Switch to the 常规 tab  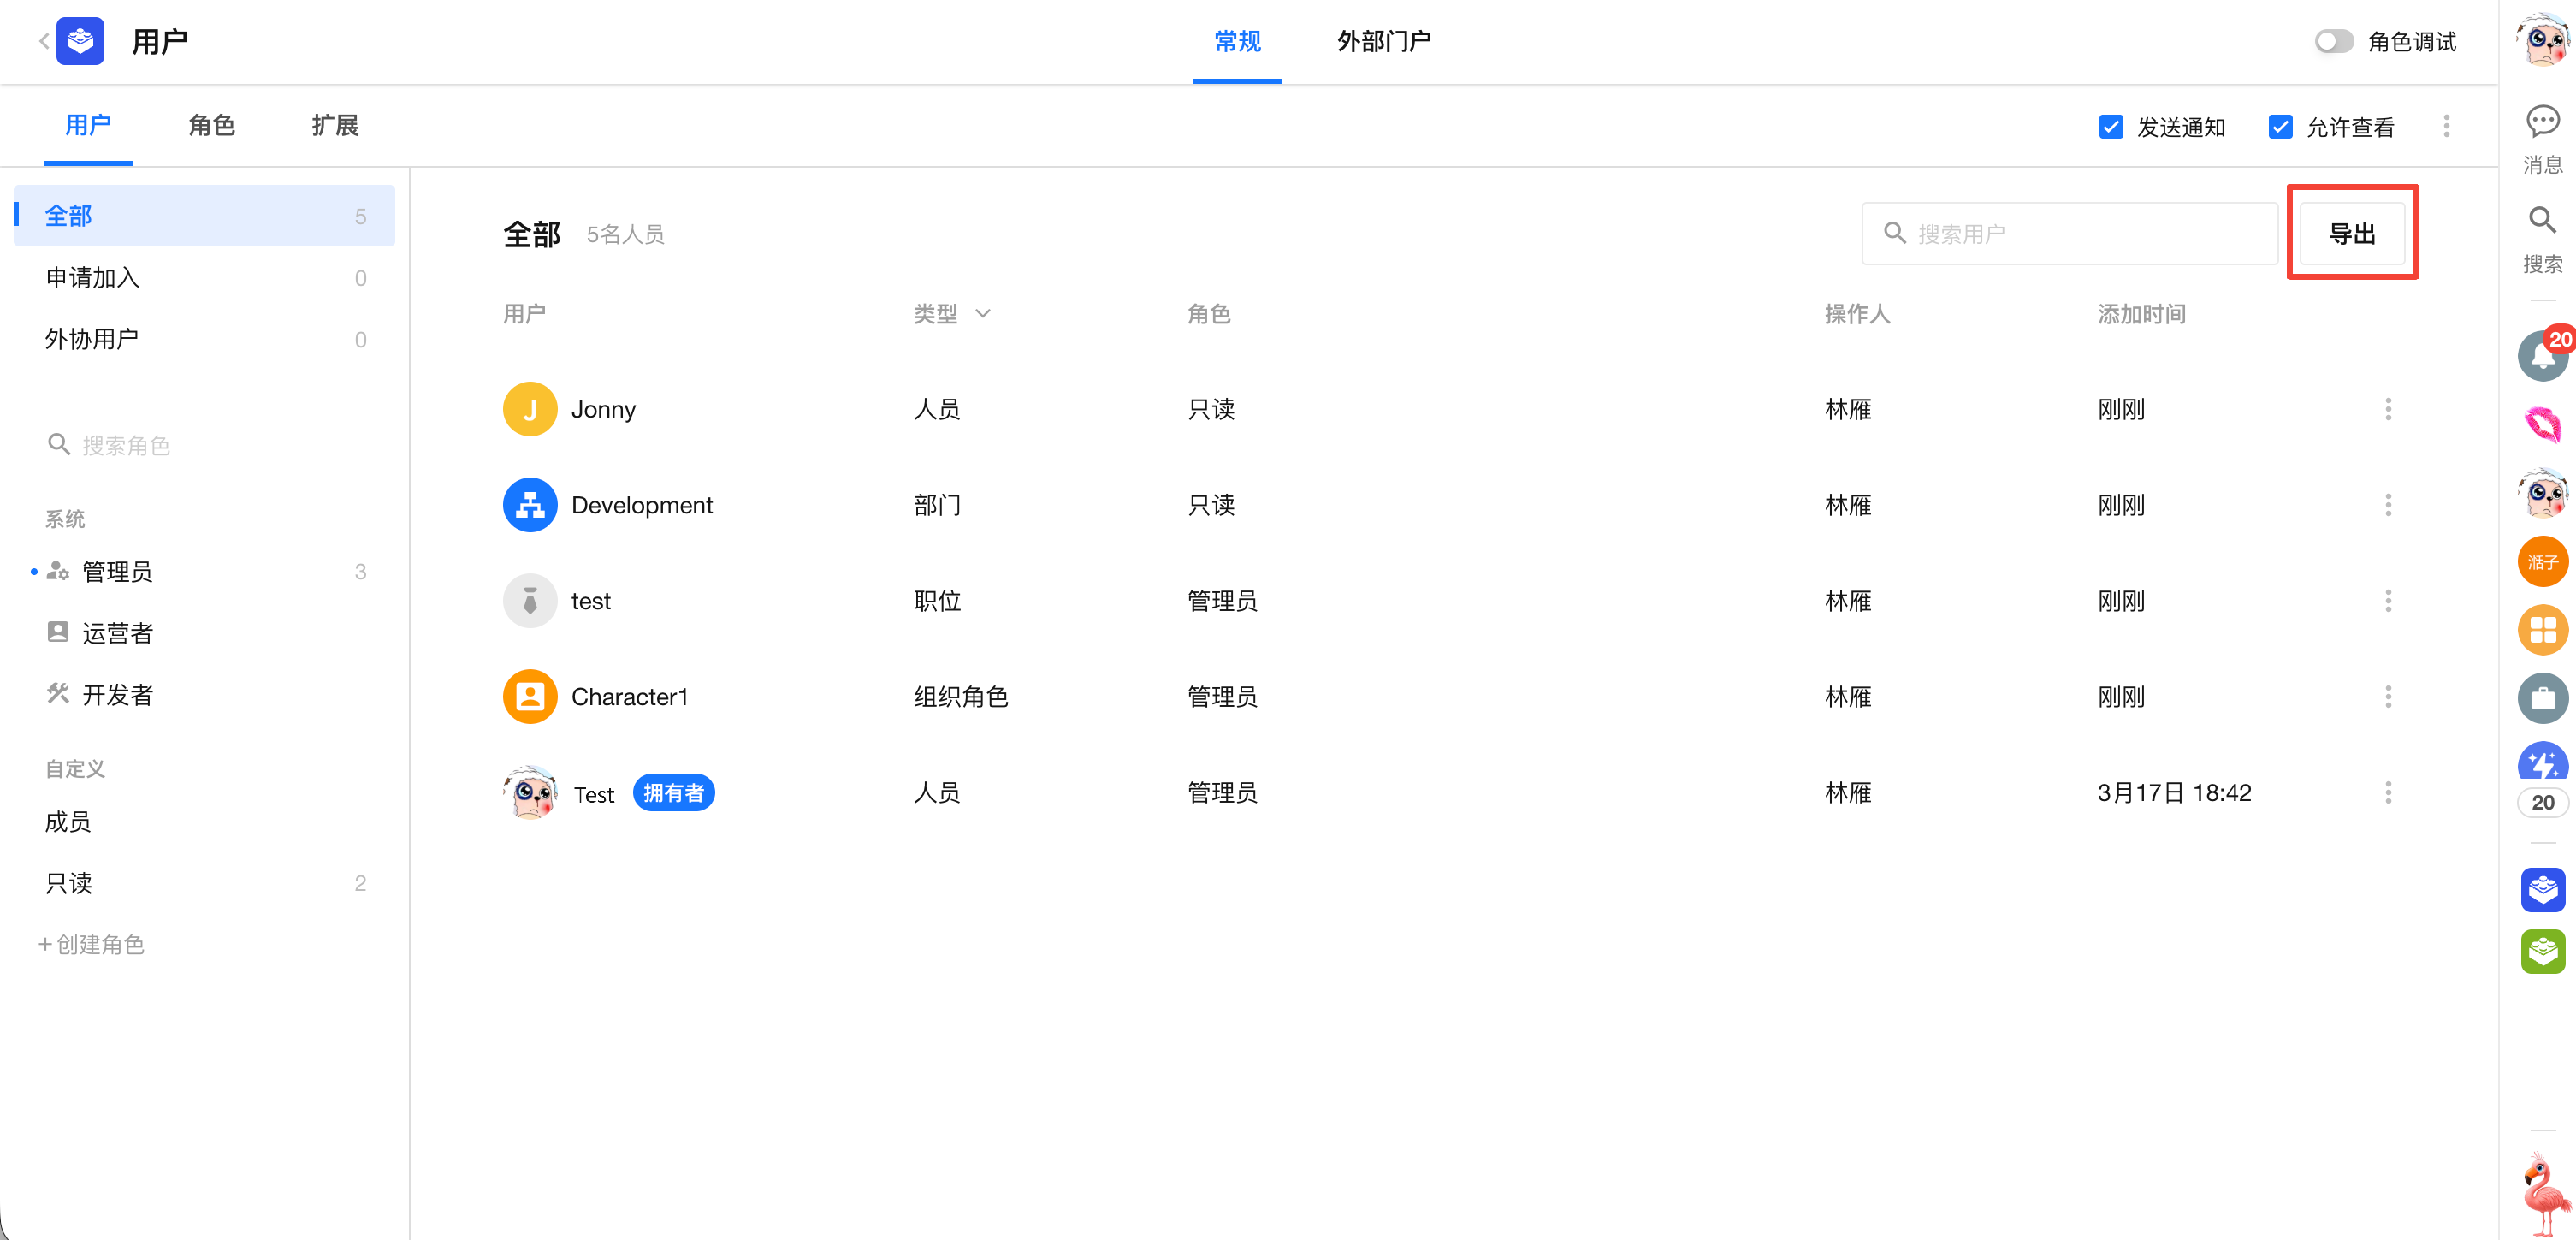1237,41
